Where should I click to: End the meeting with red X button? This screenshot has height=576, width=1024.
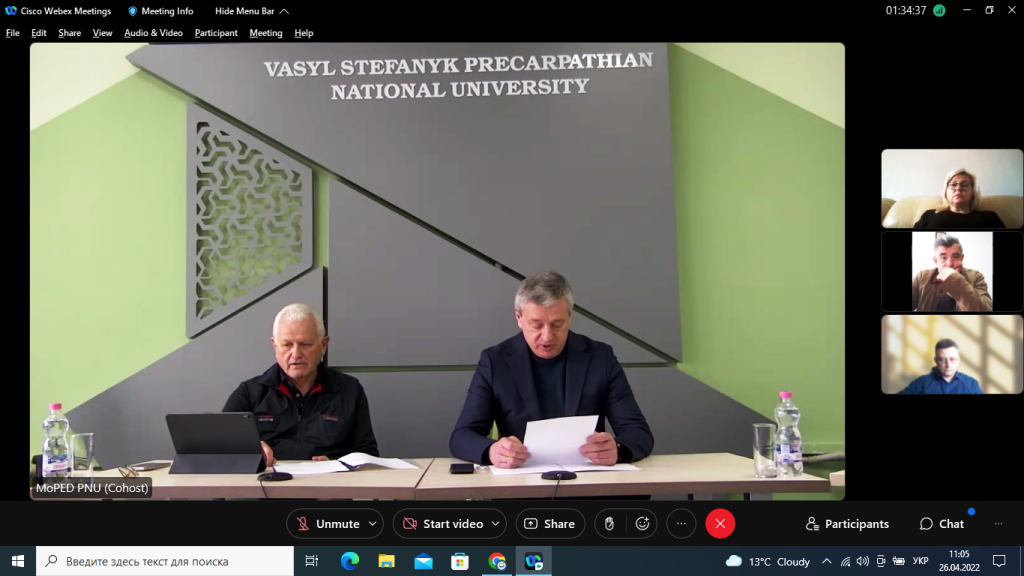click(720, 524)
